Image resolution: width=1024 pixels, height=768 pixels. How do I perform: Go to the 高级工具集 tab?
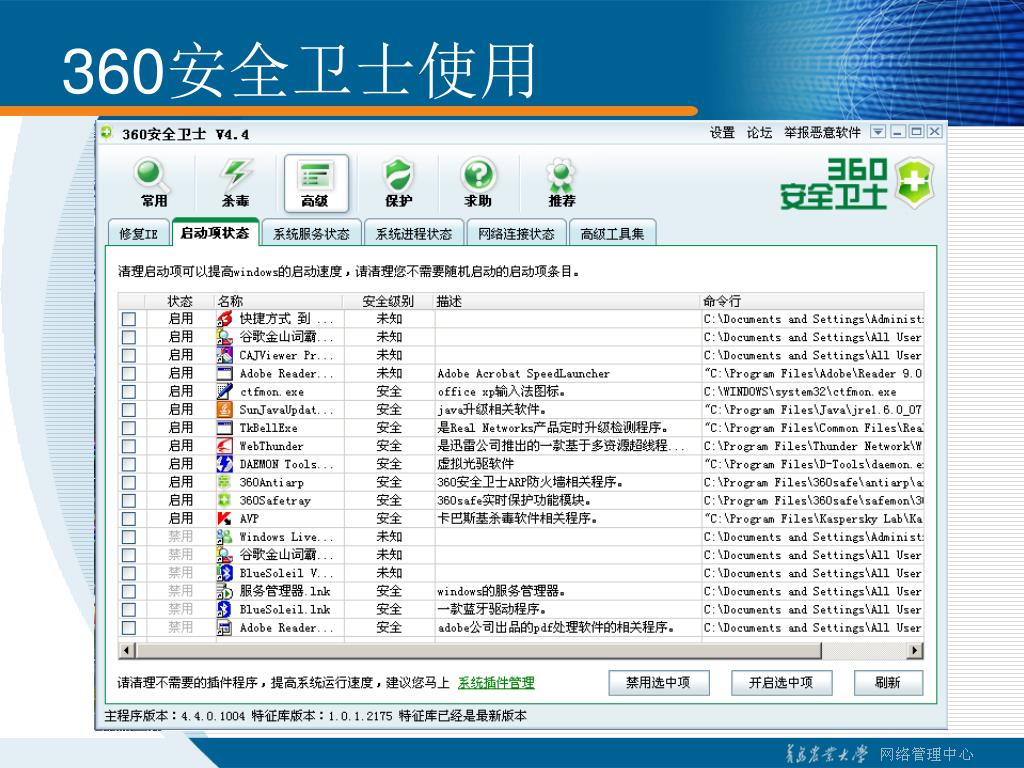tap(613, 233)
